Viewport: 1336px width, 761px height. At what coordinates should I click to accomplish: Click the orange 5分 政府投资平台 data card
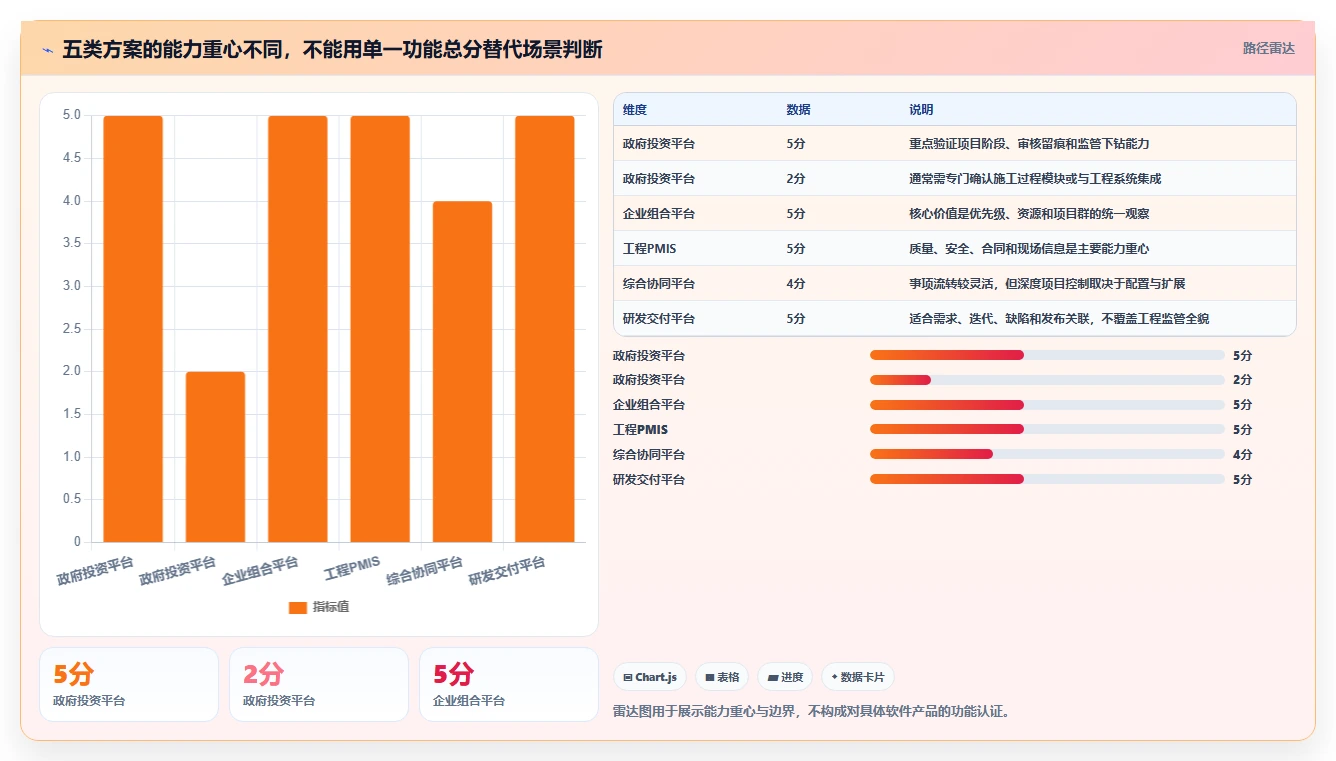tap(129, 684)
